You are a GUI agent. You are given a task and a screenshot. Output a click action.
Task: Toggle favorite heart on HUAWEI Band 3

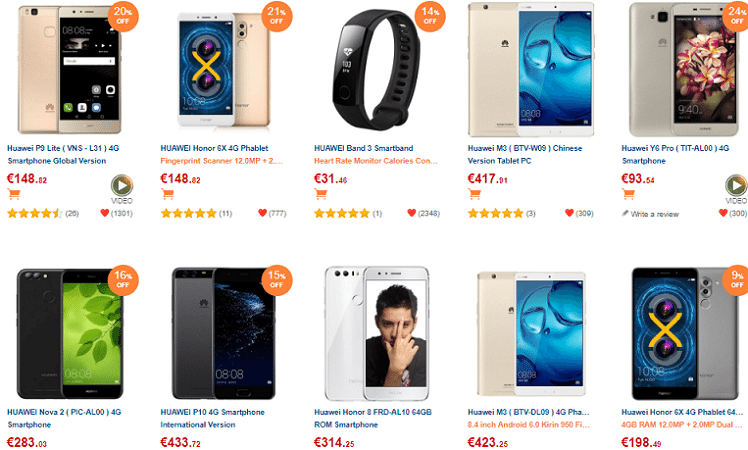pos(412,213)
